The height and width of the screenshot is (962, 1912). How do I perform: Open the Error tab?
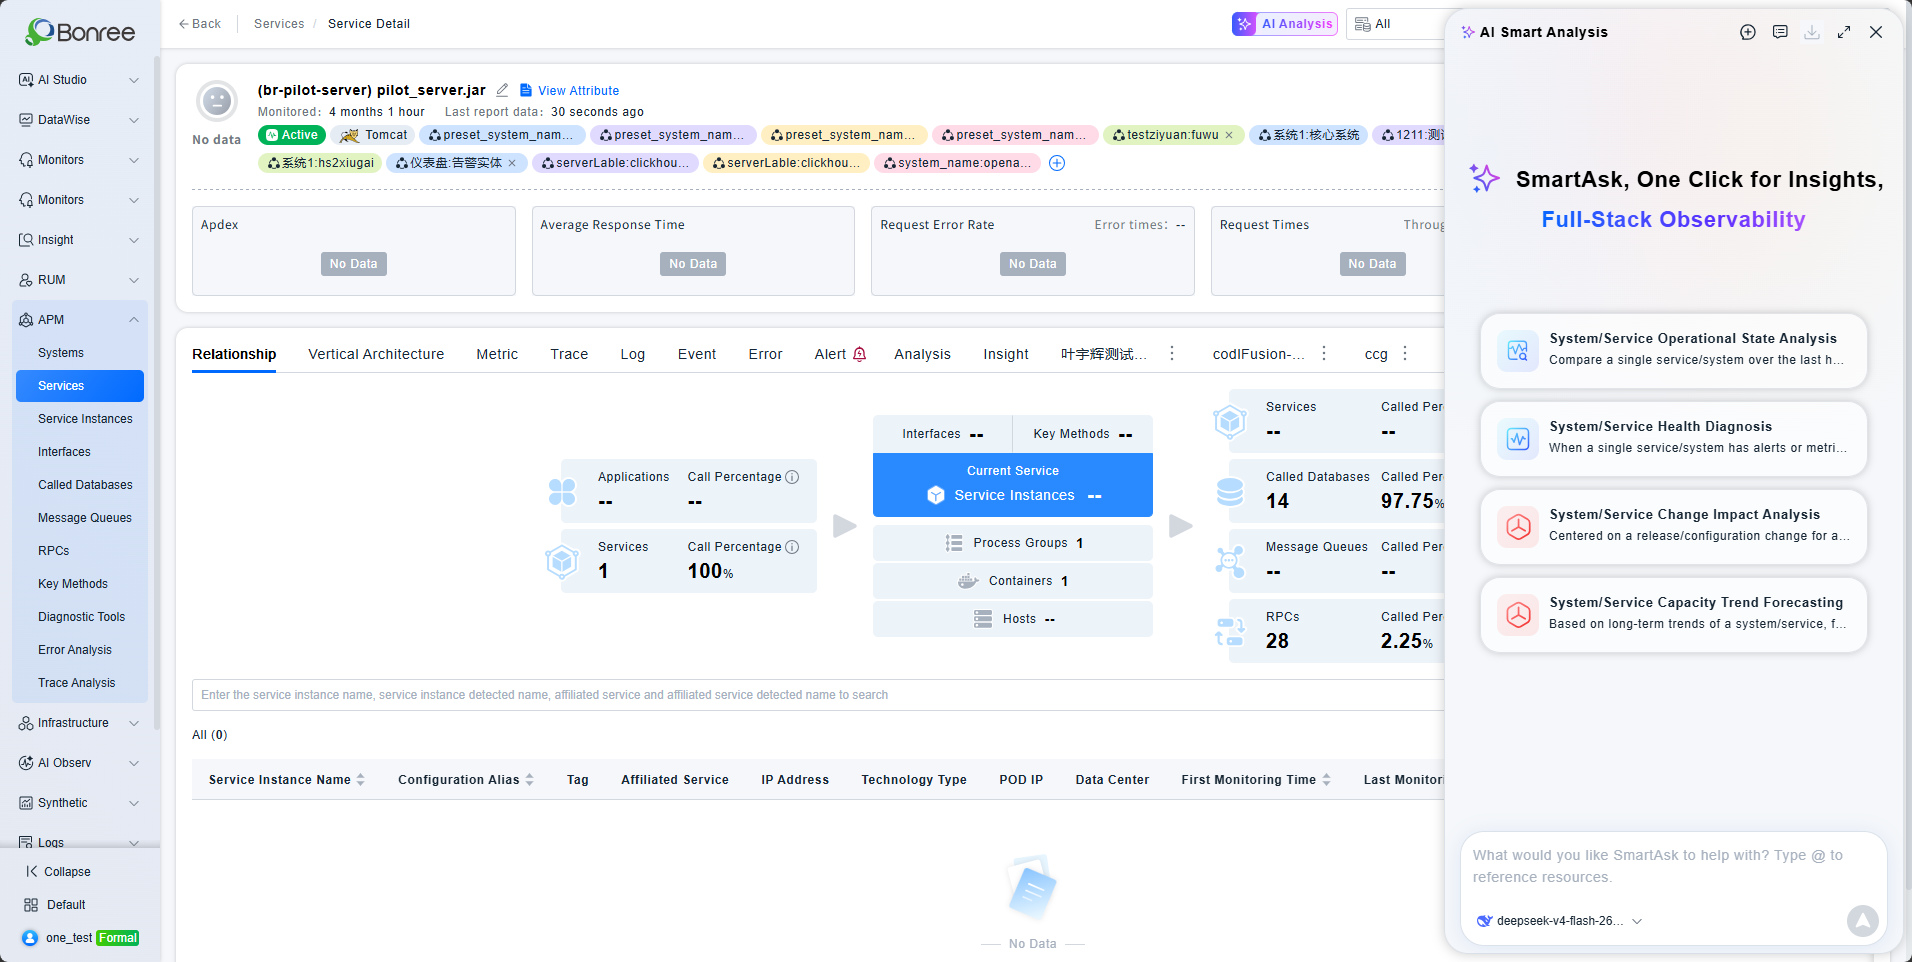pyautogui.click(x=766, y=354)
